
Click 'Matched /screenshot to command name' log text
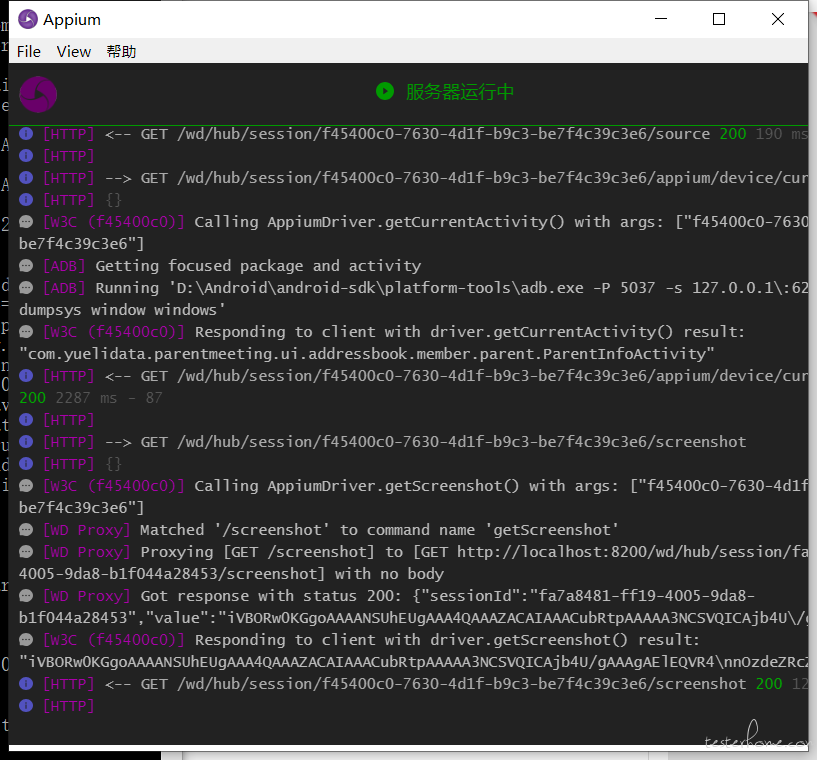[379, 530]
